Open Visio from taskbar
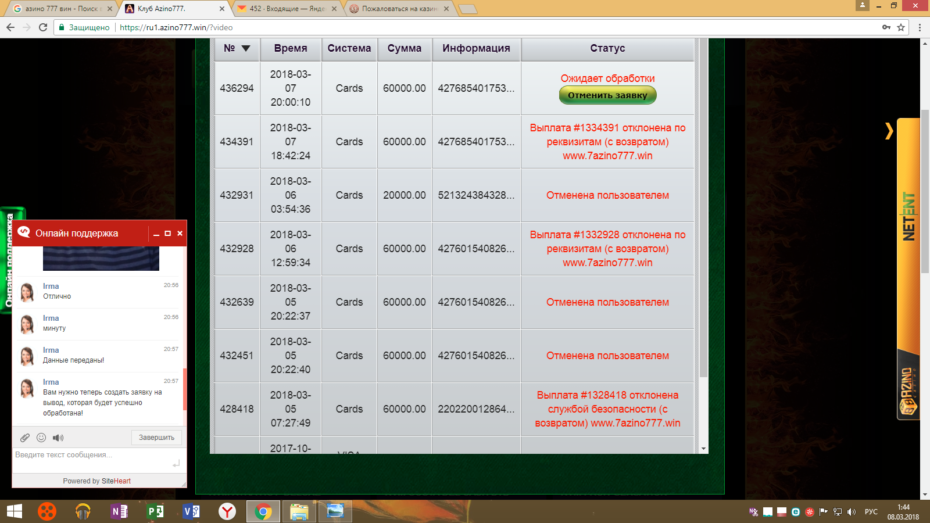Image resolution: width=930 pixels, height=523 pixels. click(x=191, y=511)
